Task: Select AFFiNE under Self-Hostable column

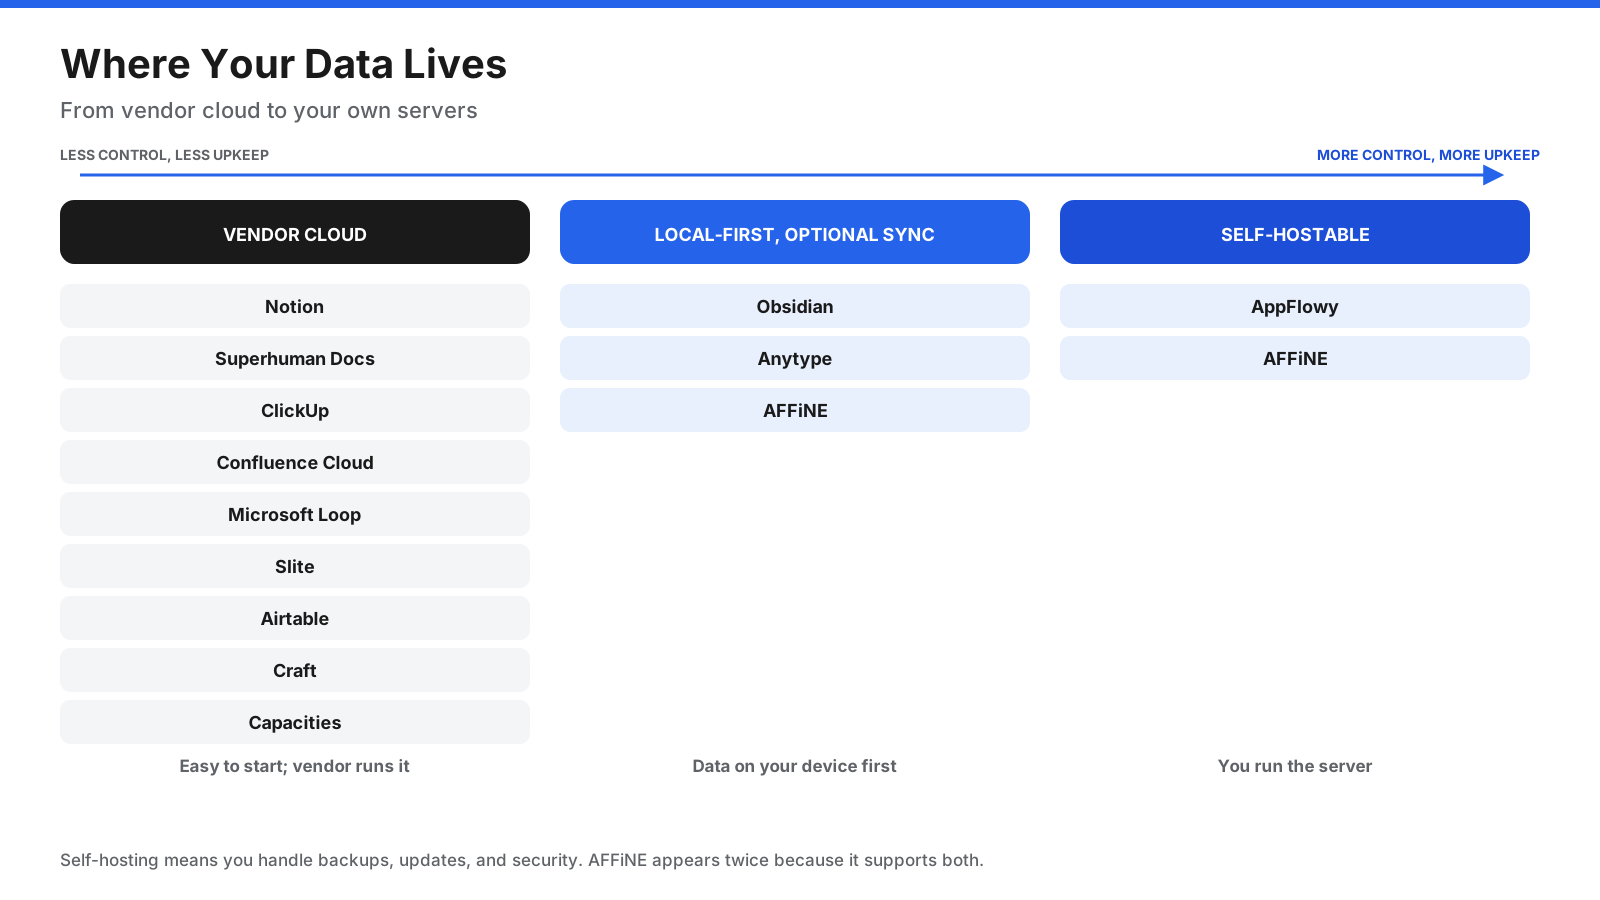Action: pyautogui.click(x=1295, y=358)
